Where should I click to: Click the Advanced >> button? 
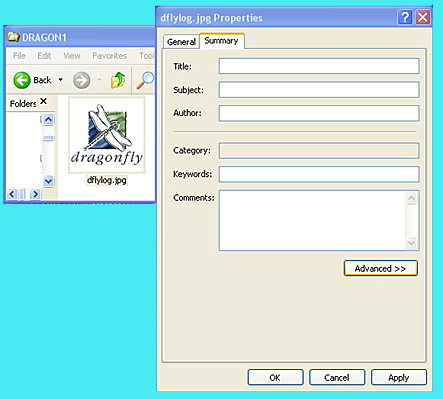(x=380, y=268)
